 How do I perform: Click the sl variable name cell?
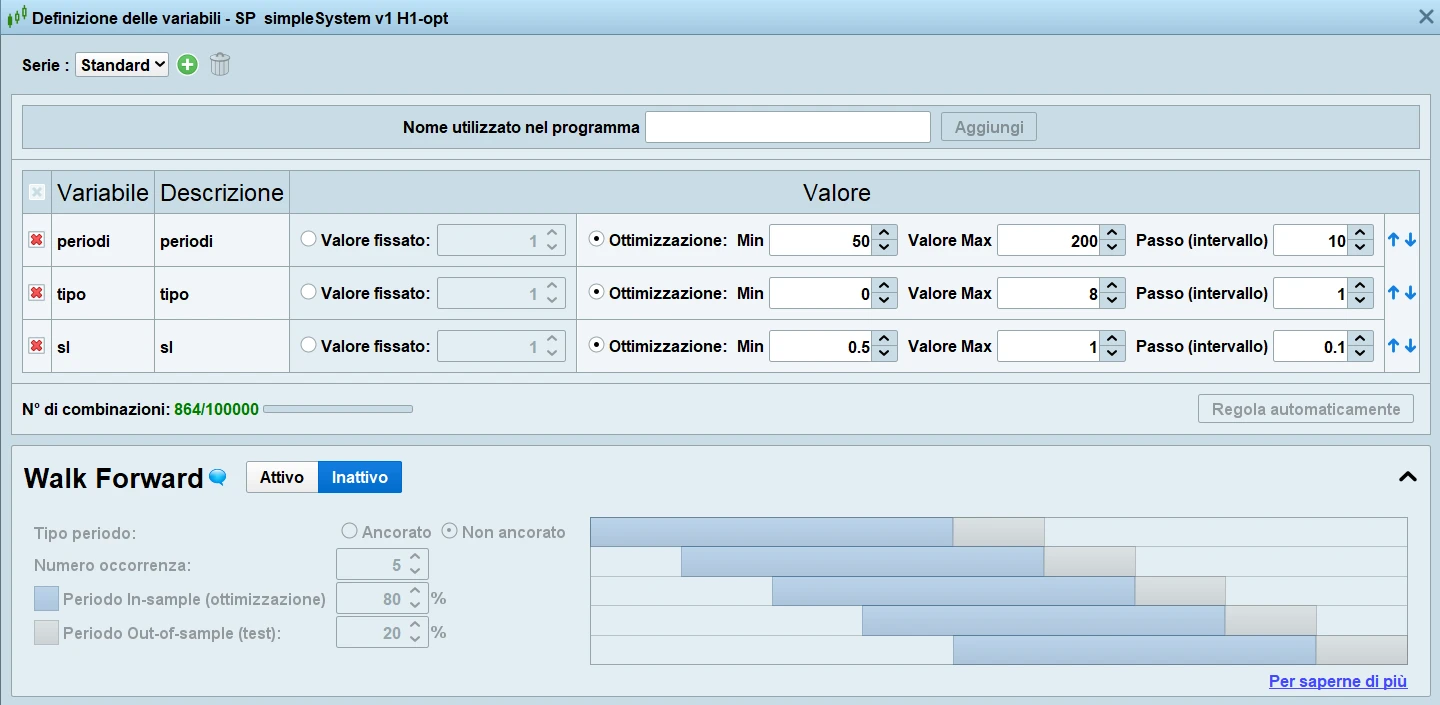103,346
